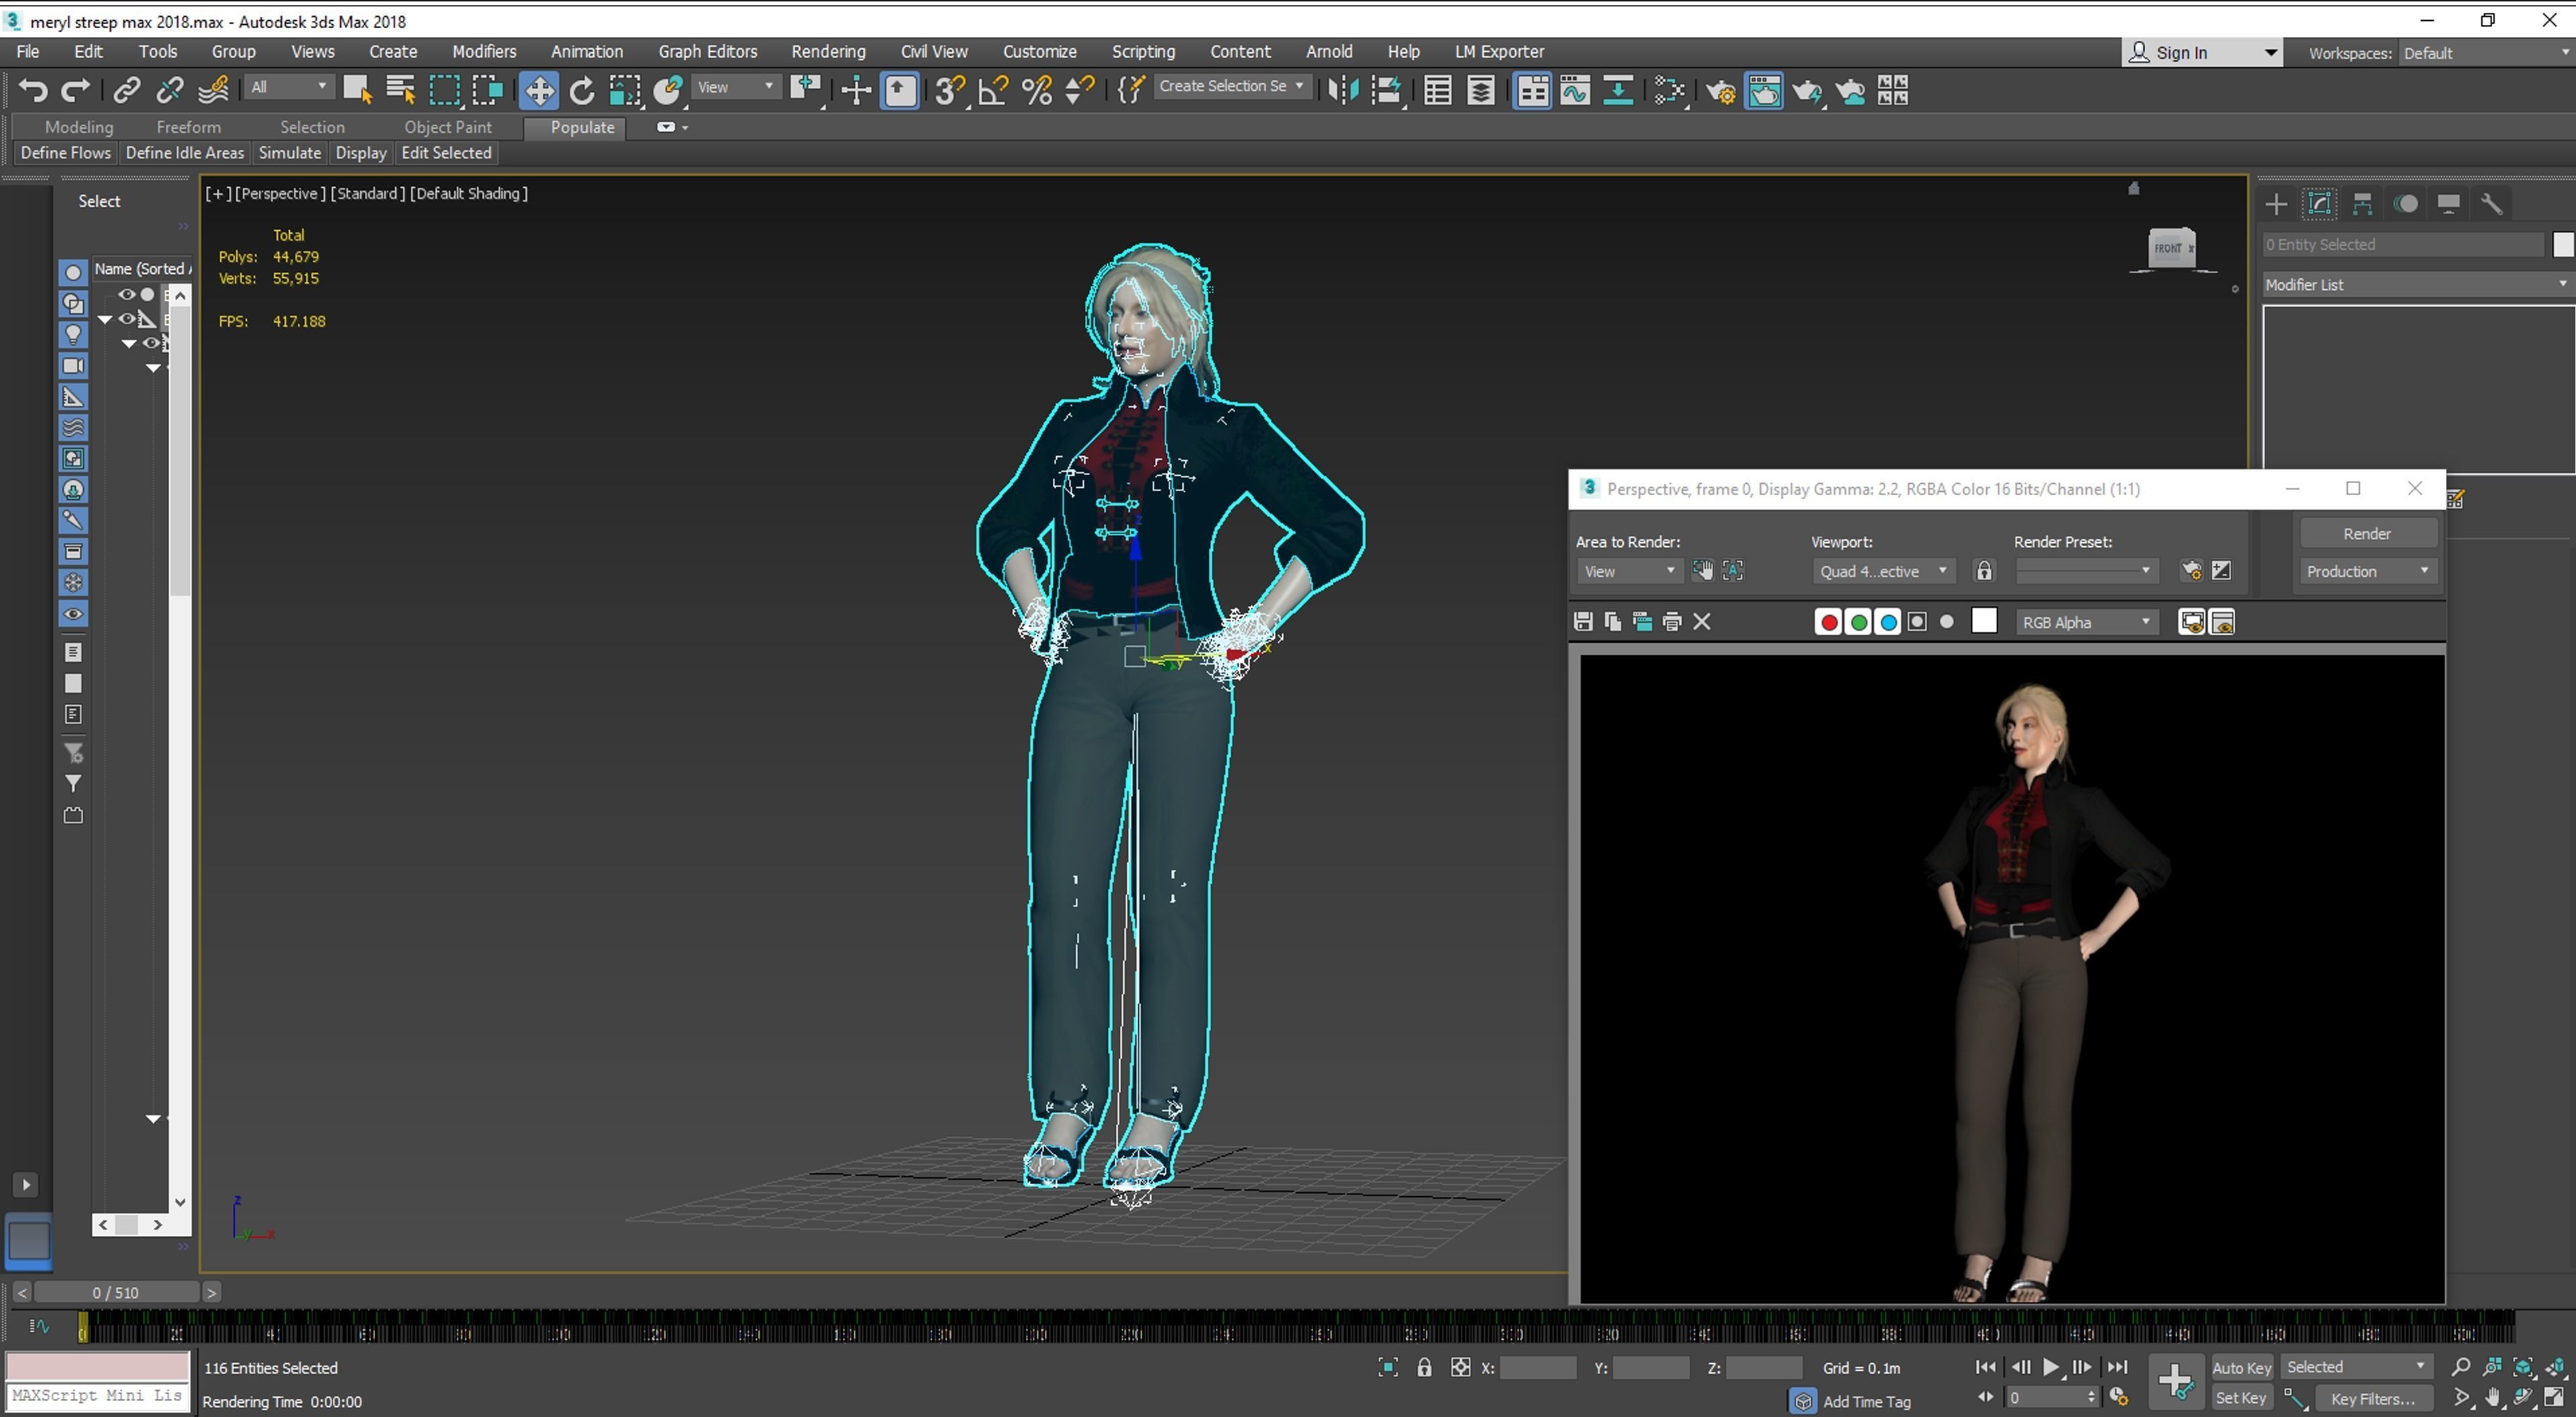The image size is (2576, 1417).
Task: Open the Rendering menu
Action: point(828,51)
